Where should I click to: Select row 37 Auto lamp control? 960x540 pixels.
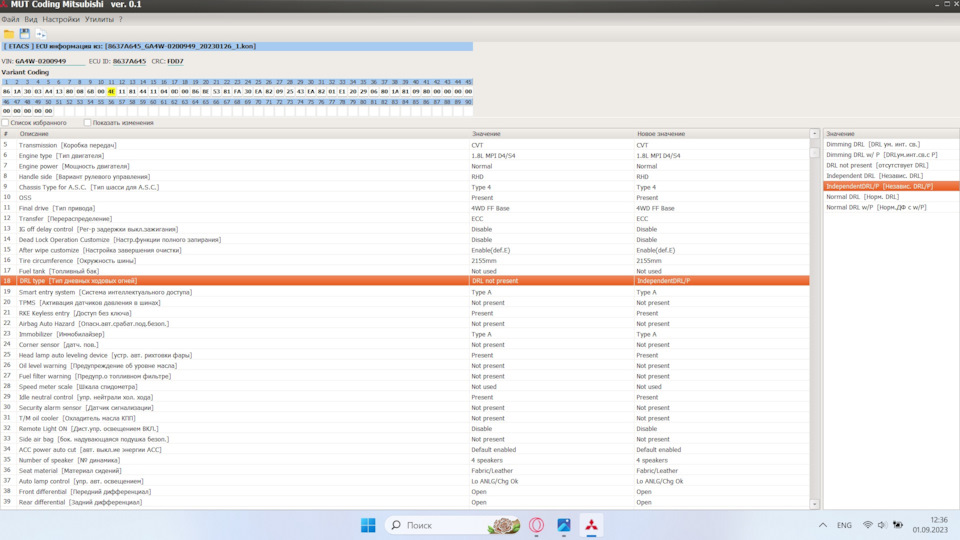(x=405, y=481)
